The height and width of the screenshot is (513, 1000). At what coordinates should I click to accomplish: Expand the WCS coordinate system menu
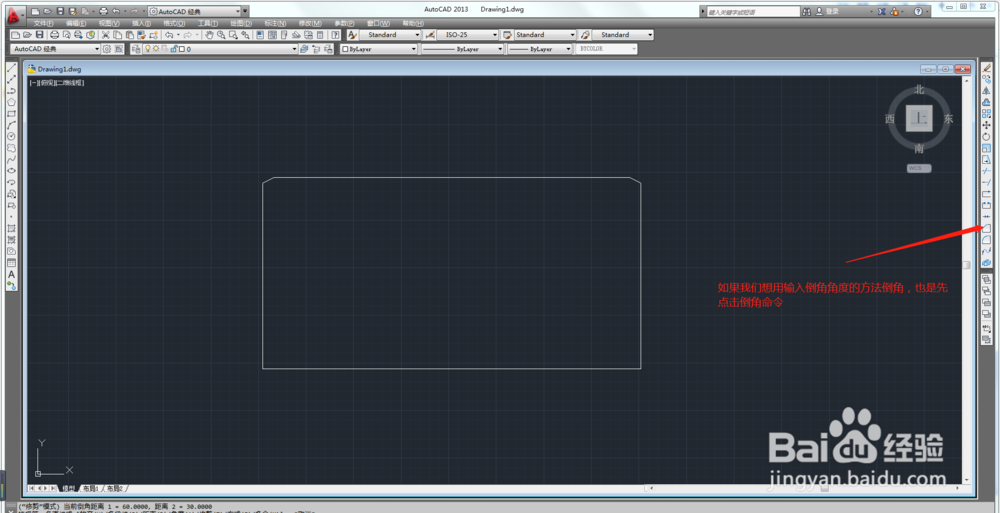919,168
